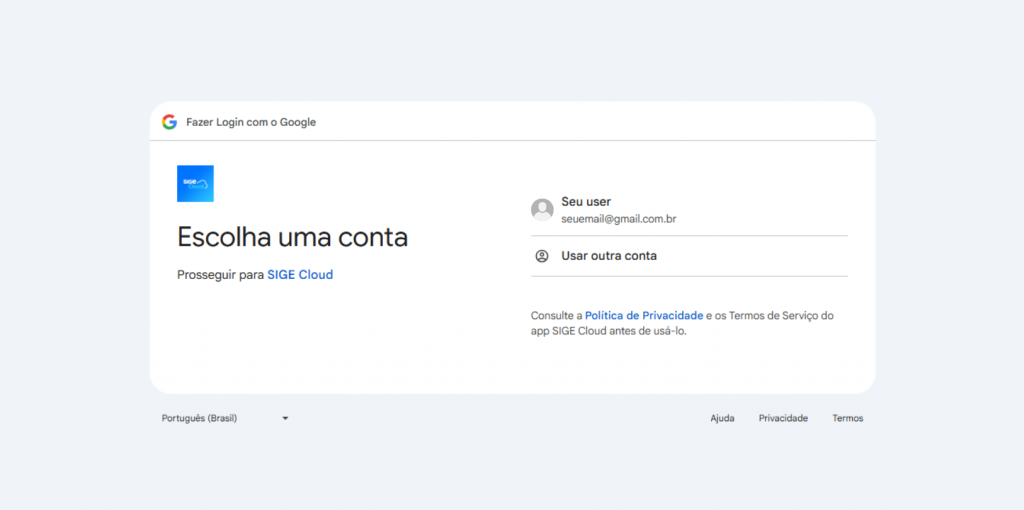Open the "Ajuda" footer link

point(722,418)
